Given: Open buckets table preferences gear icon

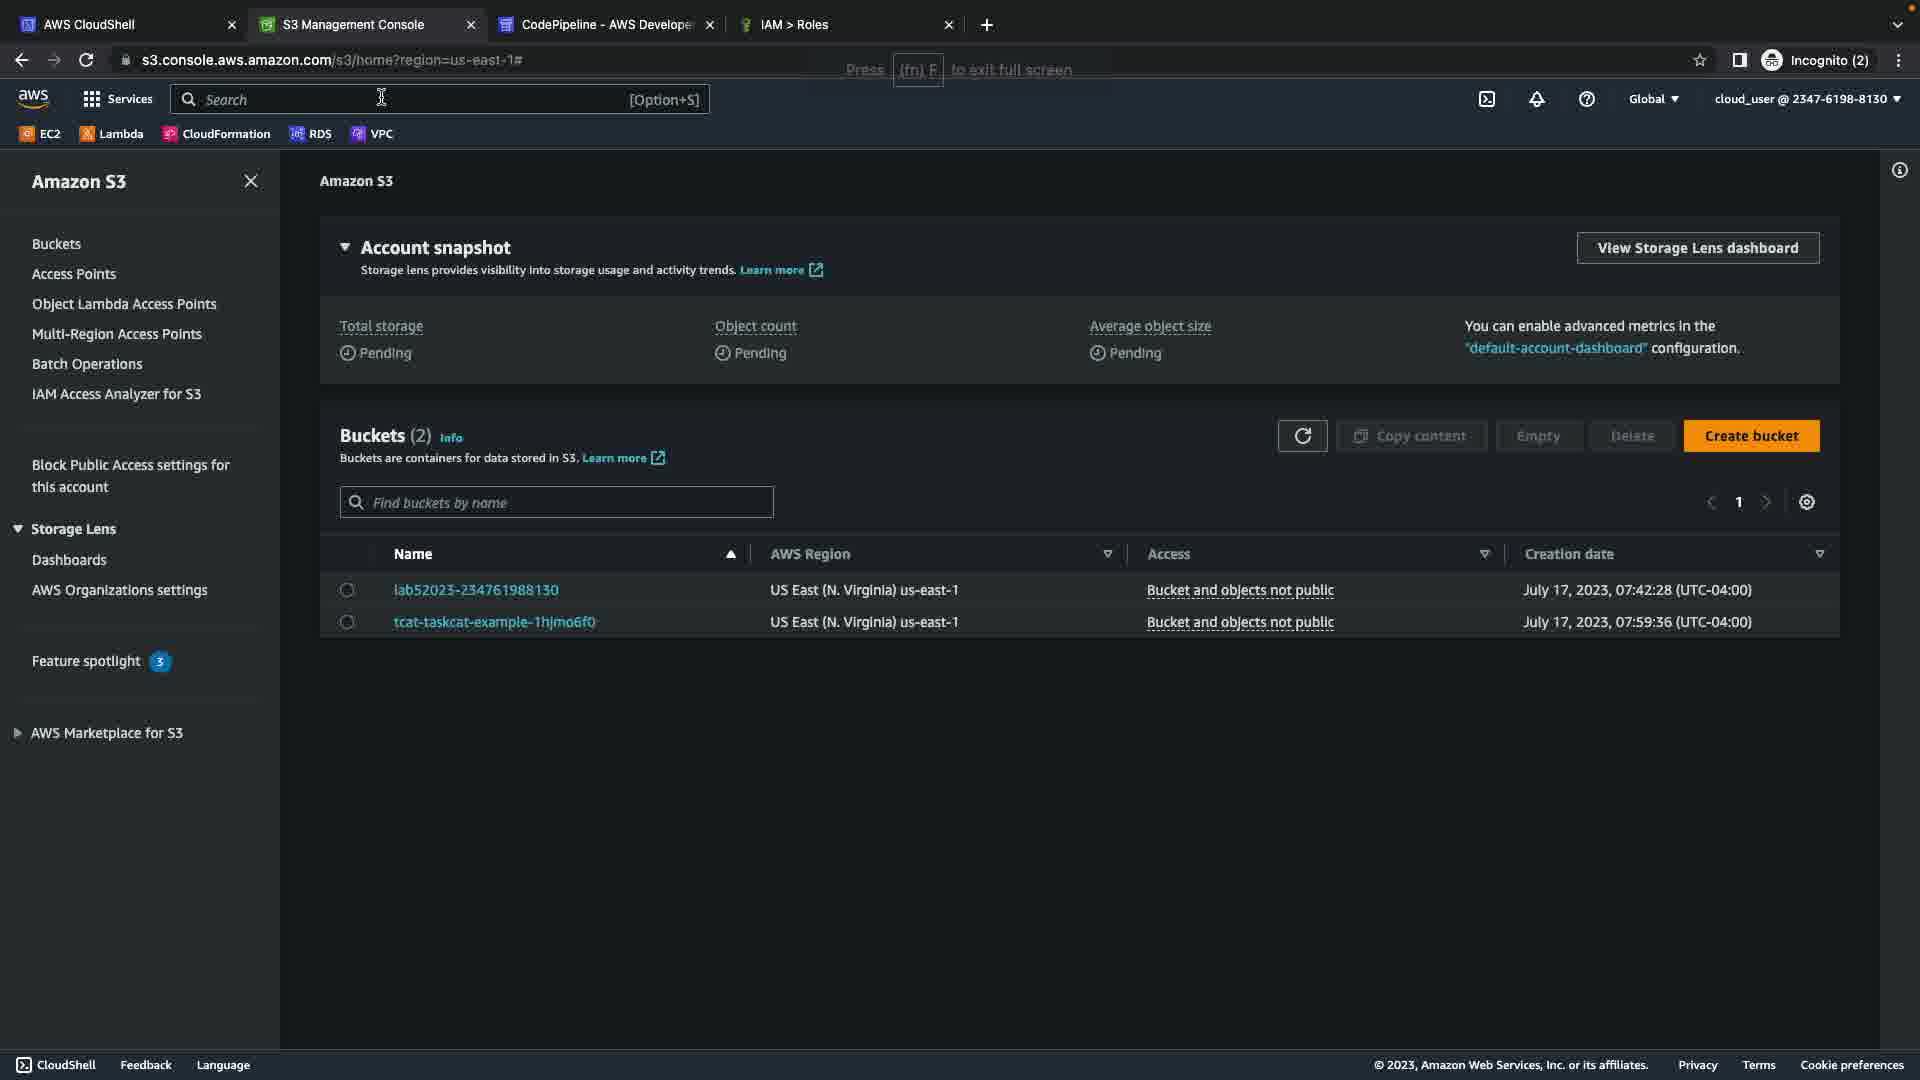Looking at the screenshot, I should click(x=1807, y=502).
